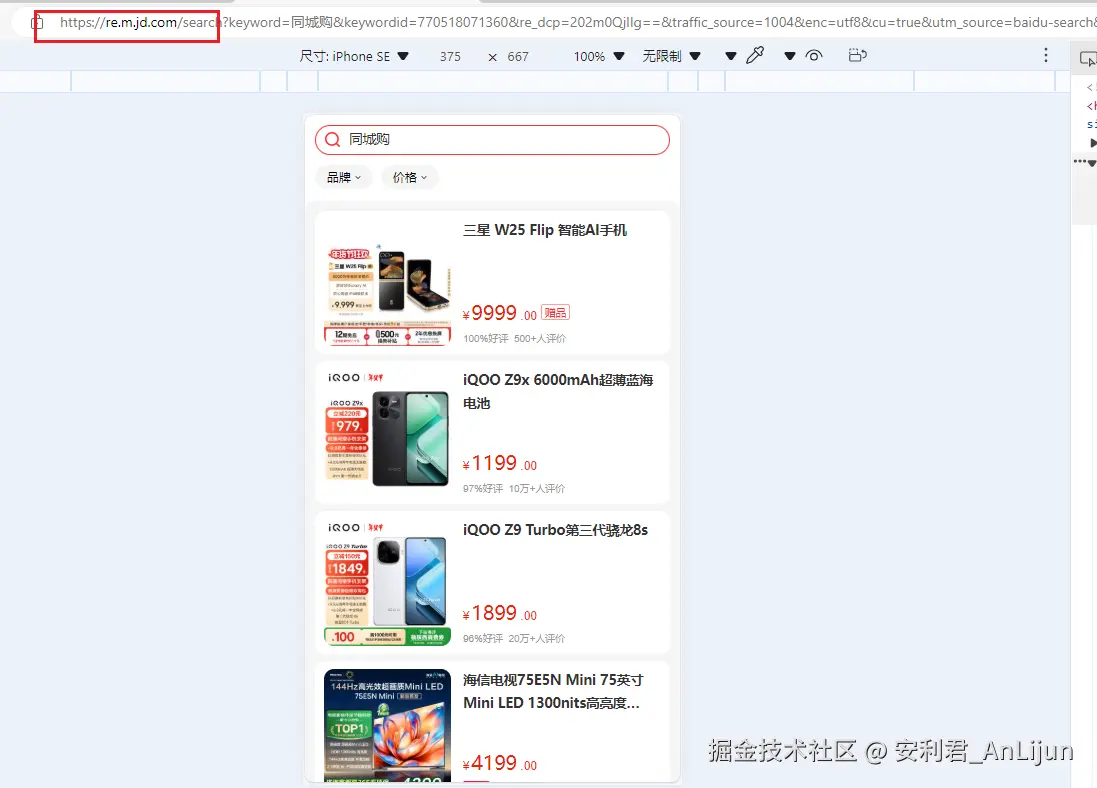The width and height of the screenshot is (1097, 788).
Task: Click the ¥1199.00 price
Action: [500, 463]
